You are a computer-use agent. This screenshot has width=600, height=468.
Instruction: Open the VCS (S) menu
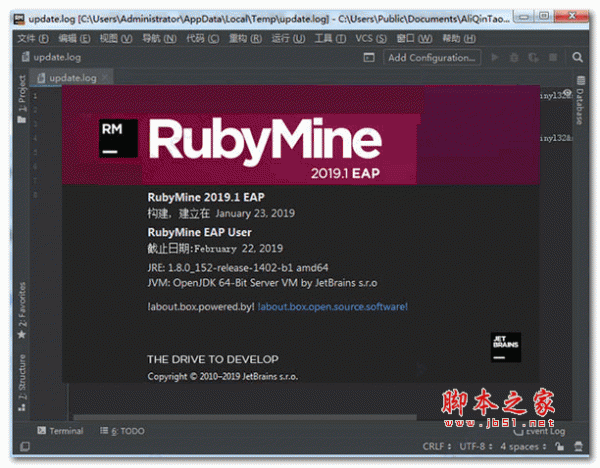click(x=371, y=39)
